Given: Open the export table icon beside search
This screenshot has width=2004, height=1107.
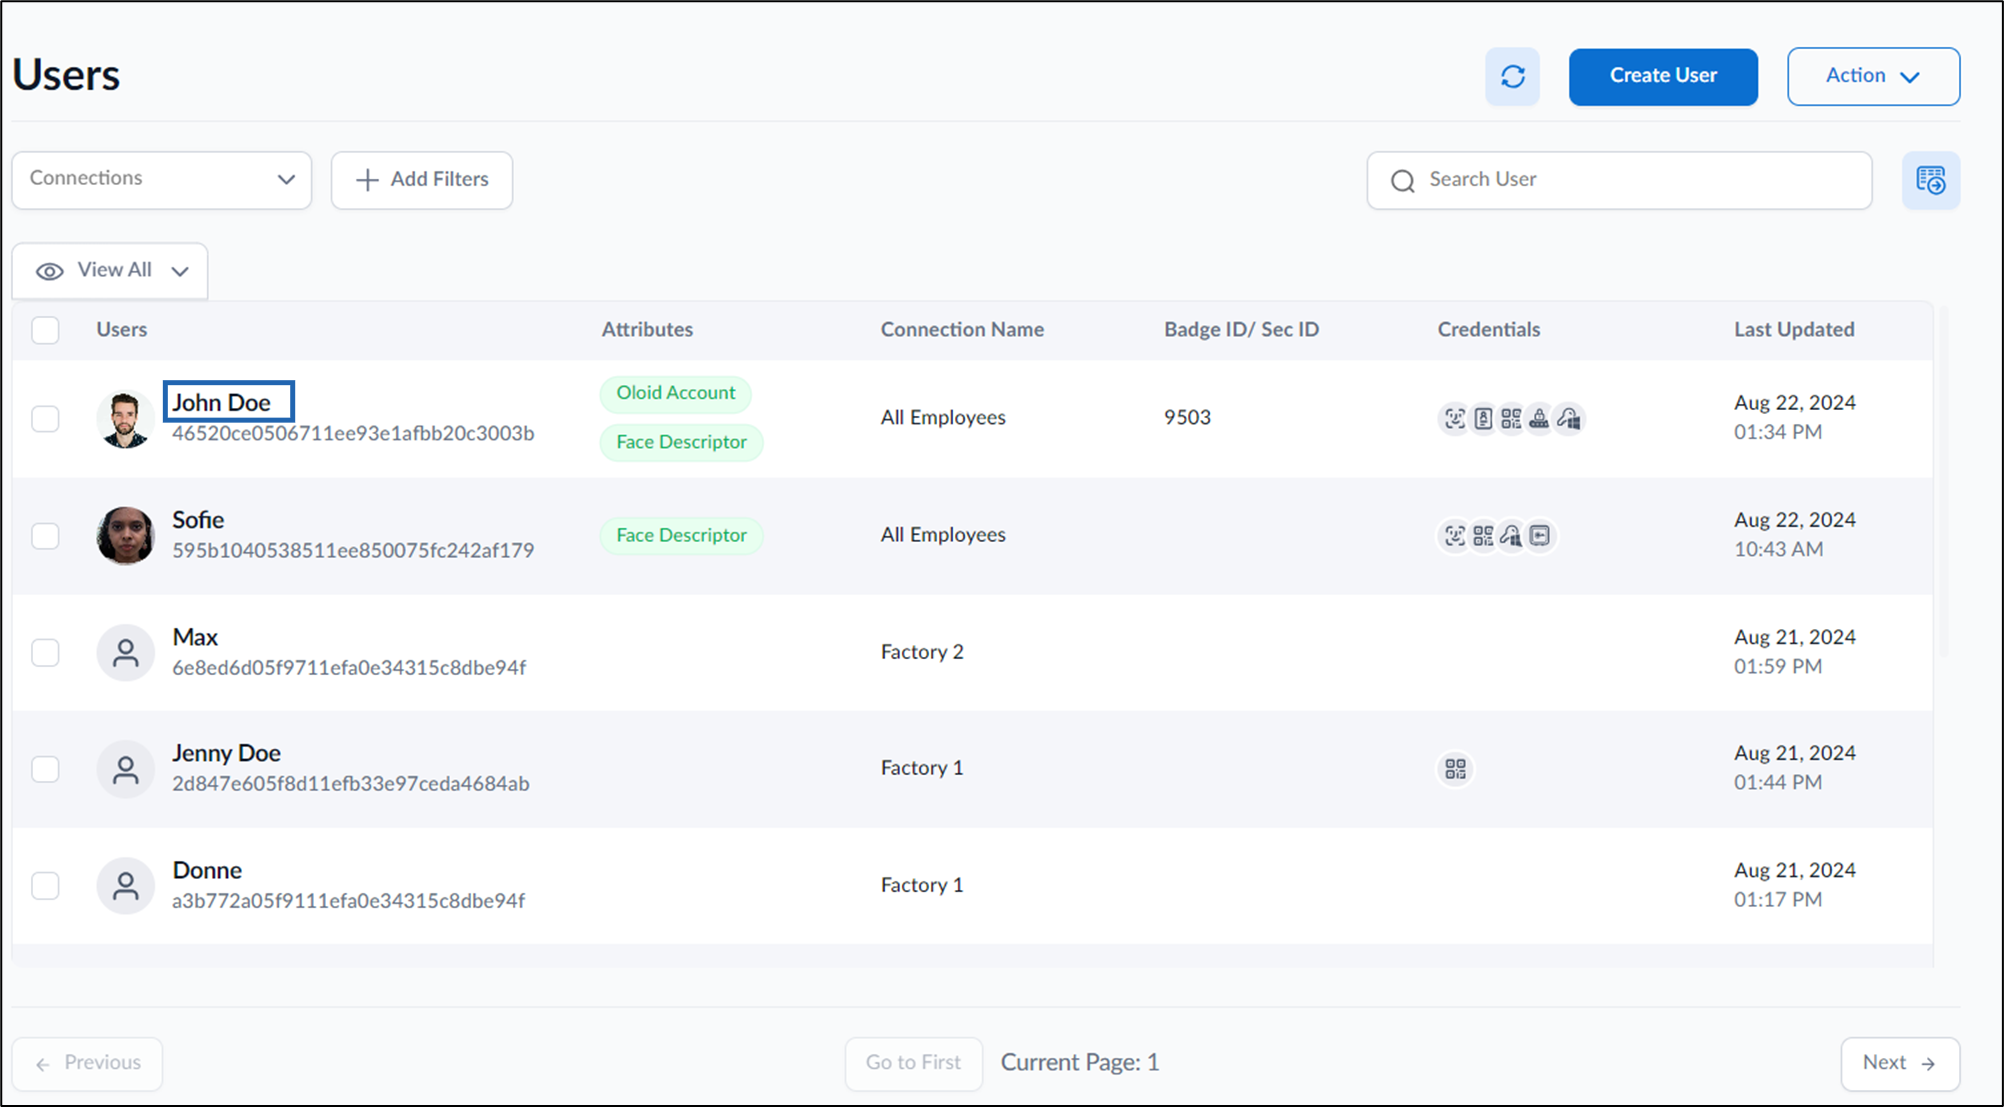Looking at the screenshot, I should tap(1930, 180).
